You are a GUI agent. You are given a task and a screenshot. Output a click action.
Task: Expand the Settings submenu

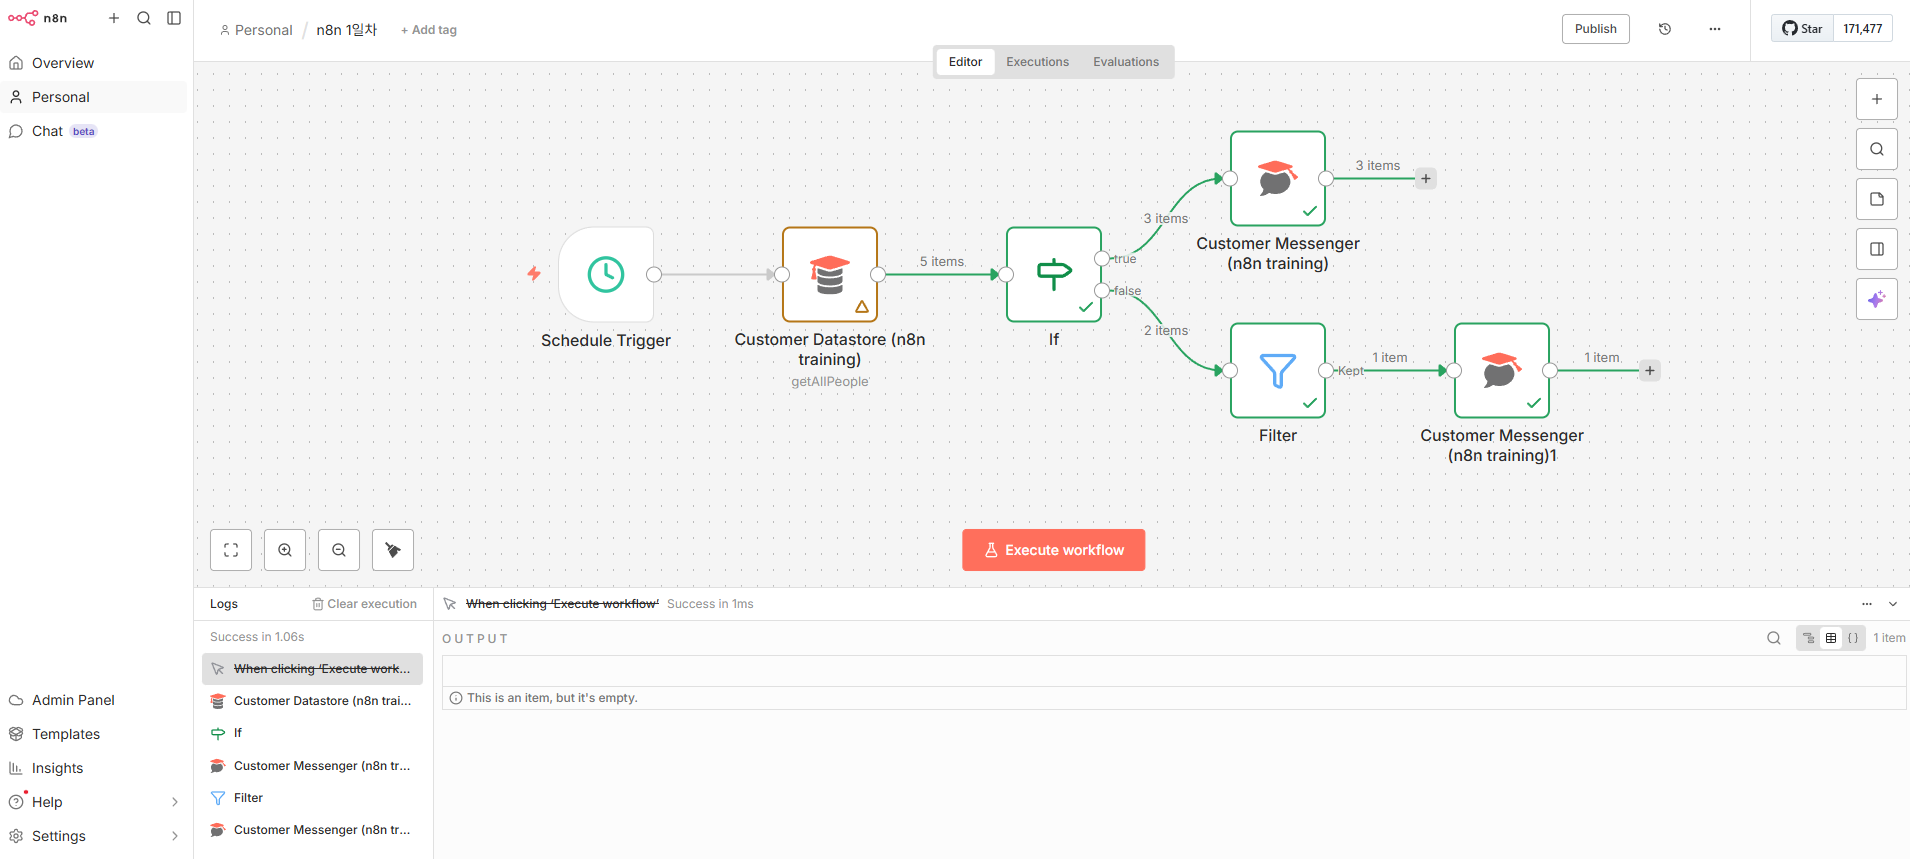[175, 836]
